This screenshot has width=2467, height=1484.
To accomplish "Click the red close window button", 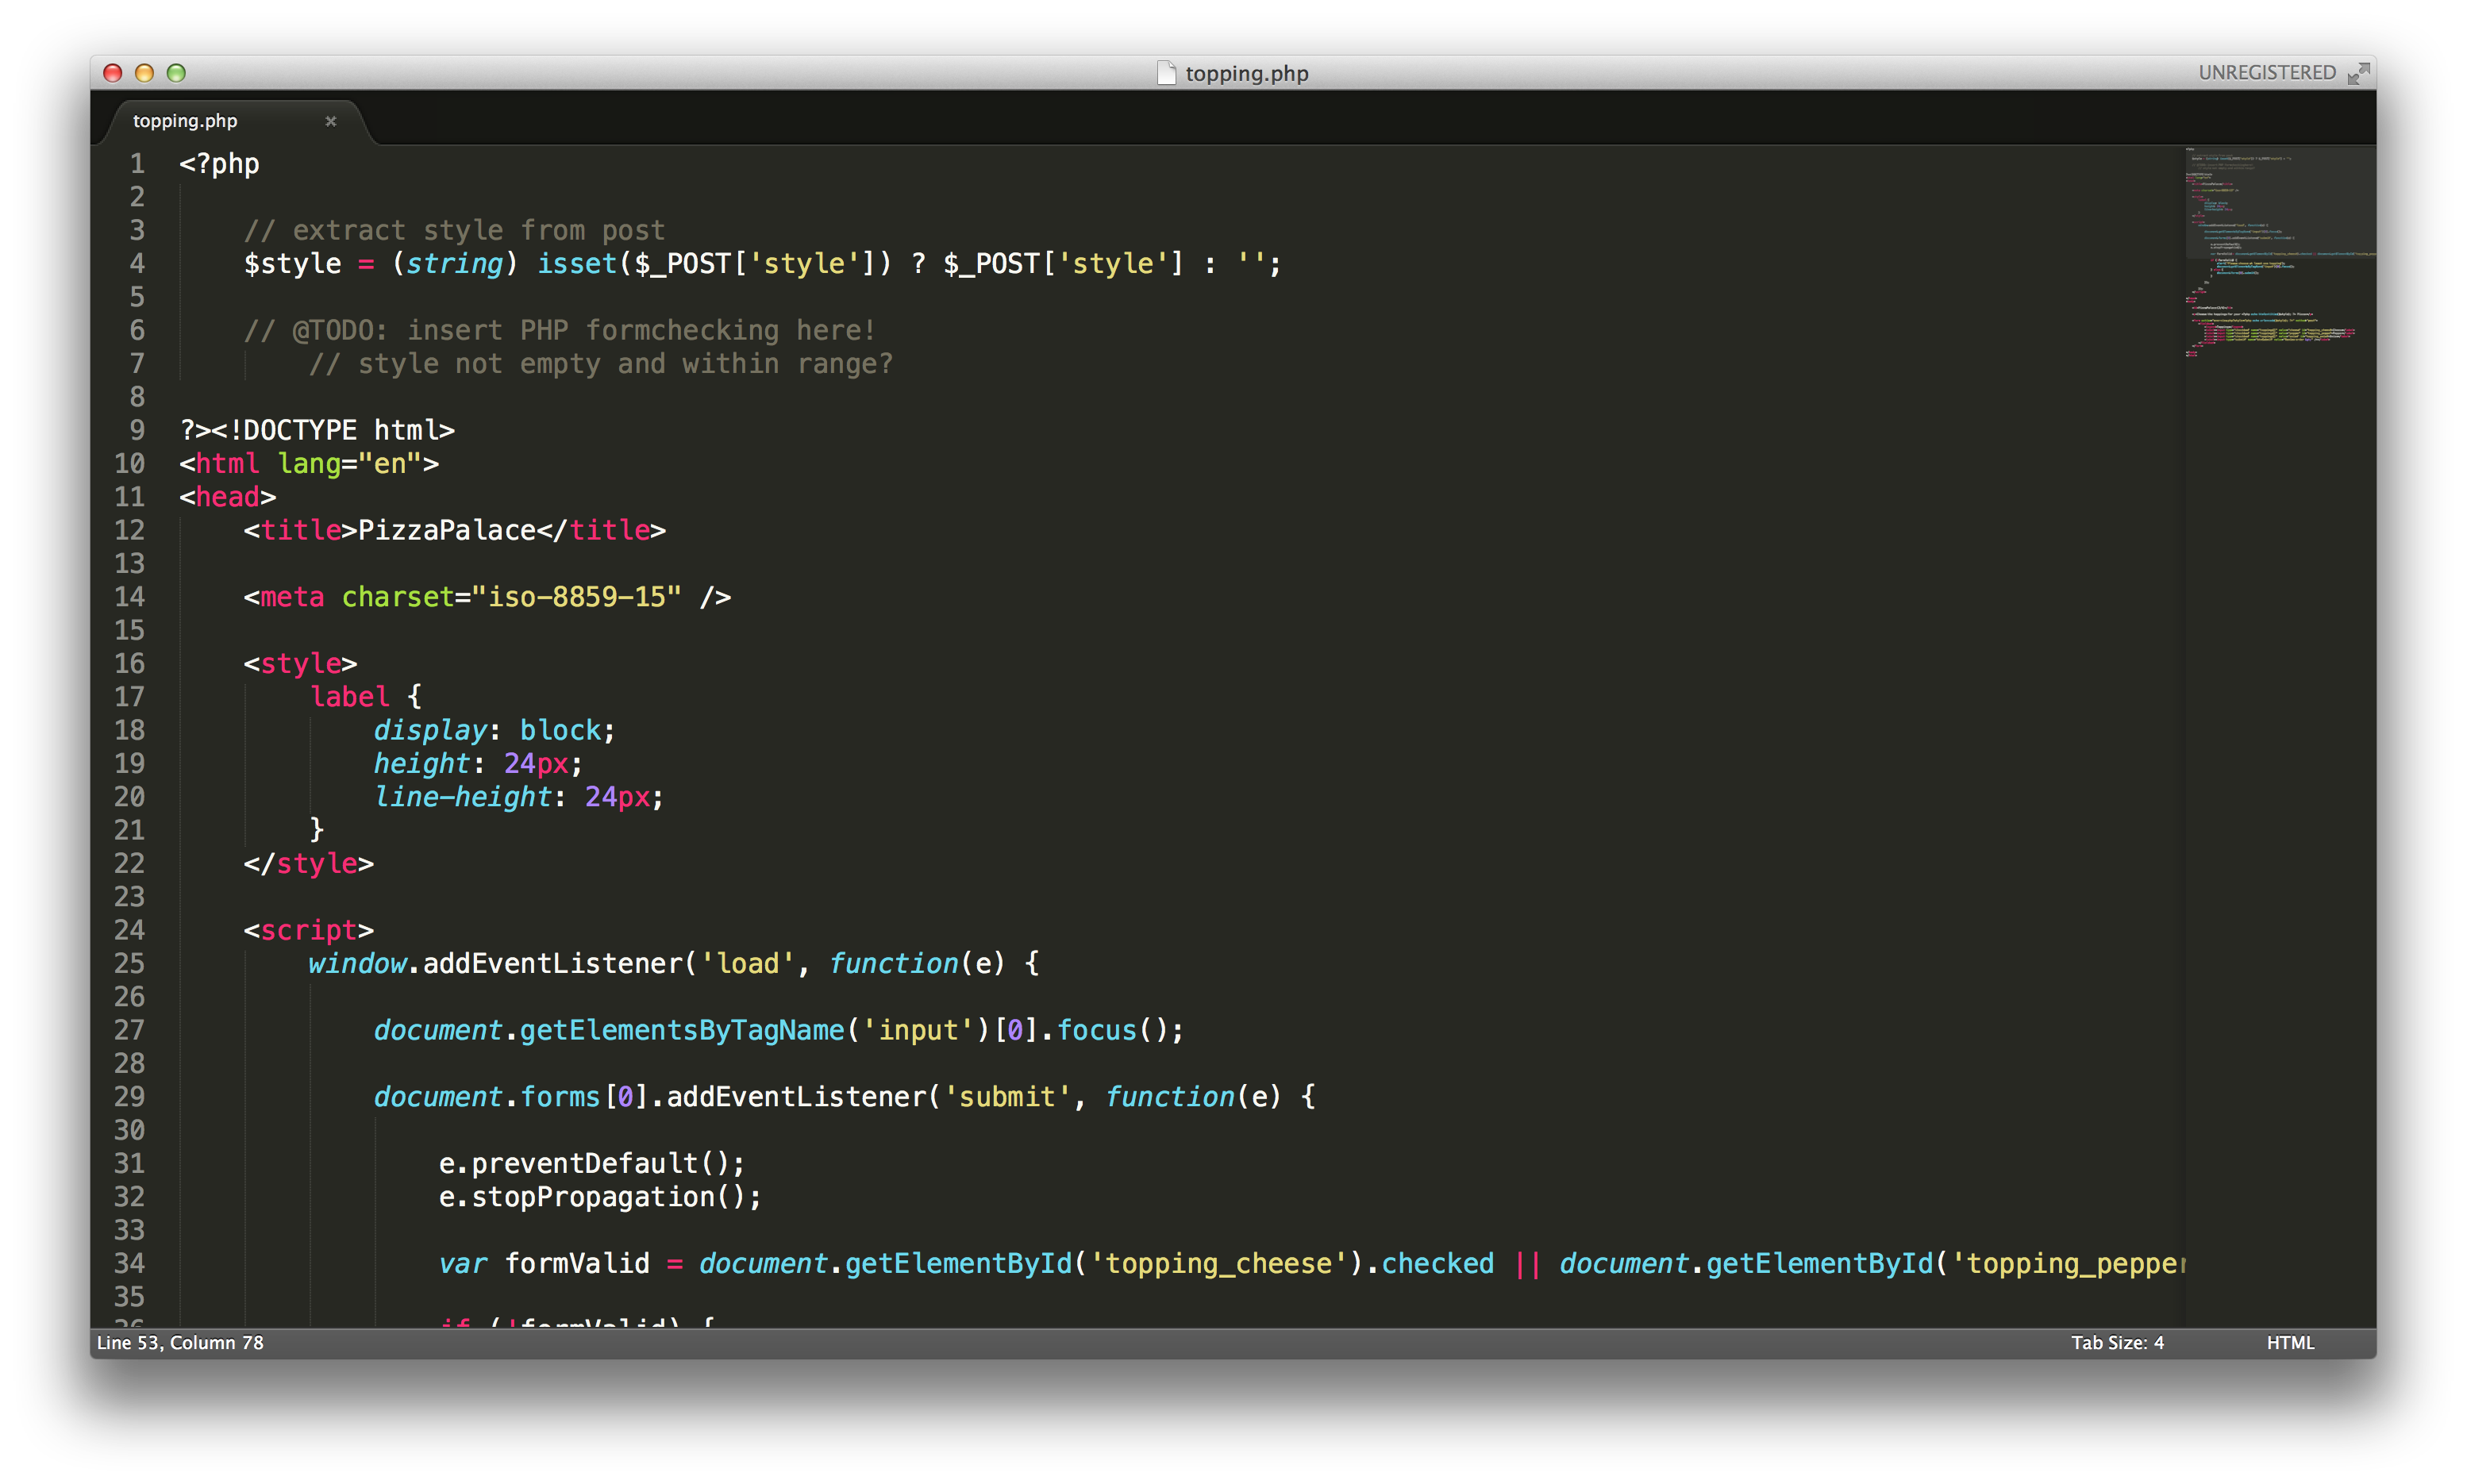I will 113,73.
